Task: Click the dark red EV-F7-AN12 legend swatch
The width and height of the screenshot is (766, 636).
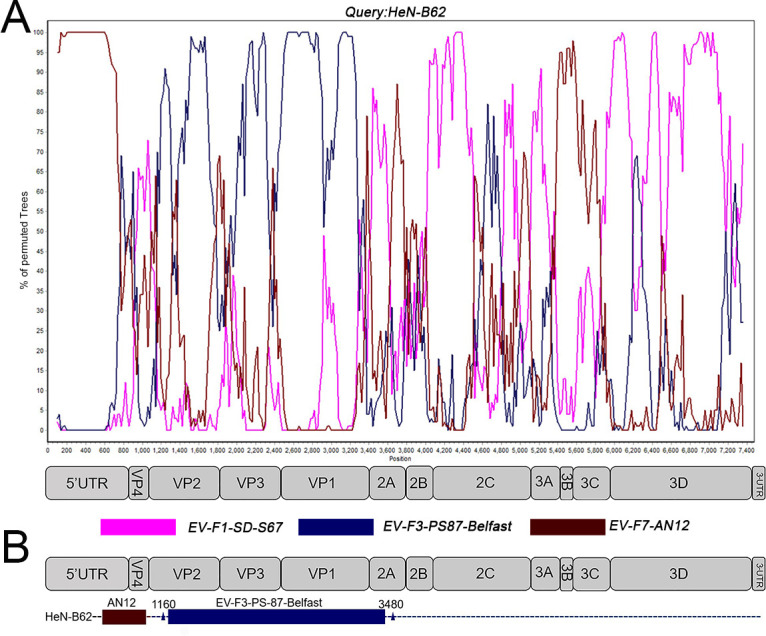Action: [568, 527]
